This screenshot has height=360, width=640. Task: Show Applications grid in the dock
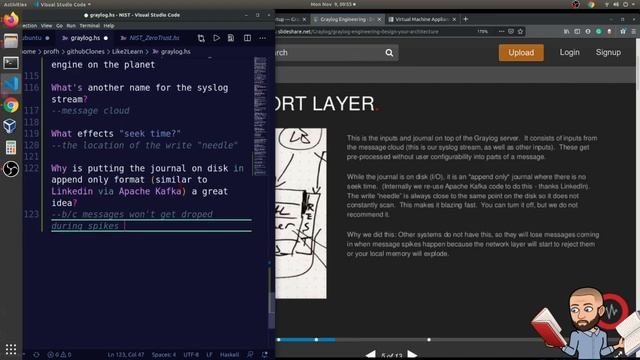click(x=11, y=349)
